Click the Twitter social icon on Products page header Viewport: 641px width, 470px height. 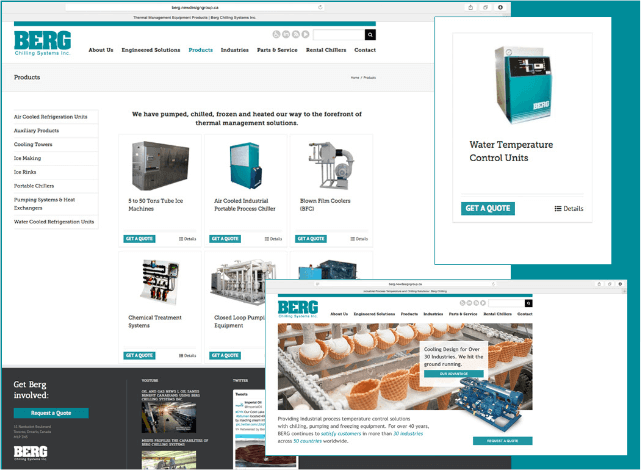pyautogui.click(x=276, y=34)
